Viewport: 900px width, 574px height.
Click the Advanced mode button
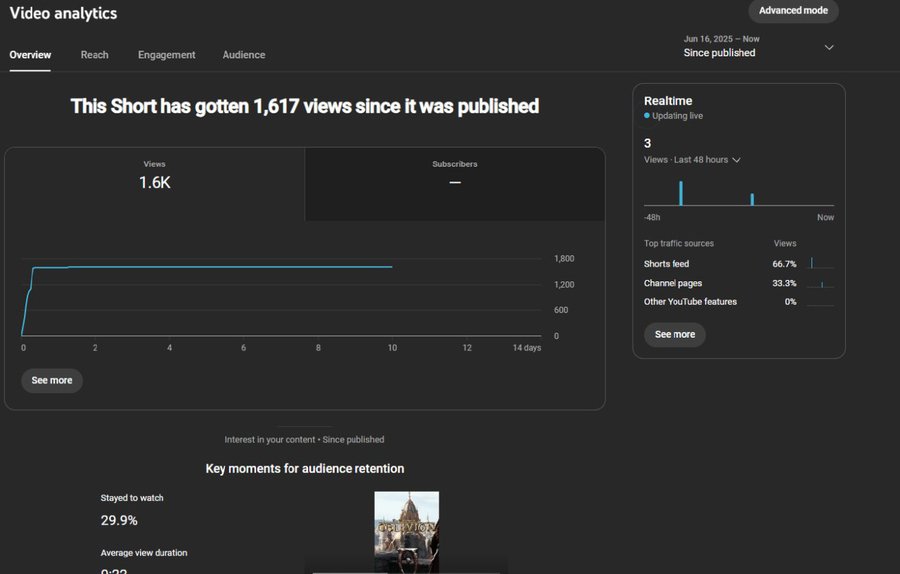click(793, 10)
